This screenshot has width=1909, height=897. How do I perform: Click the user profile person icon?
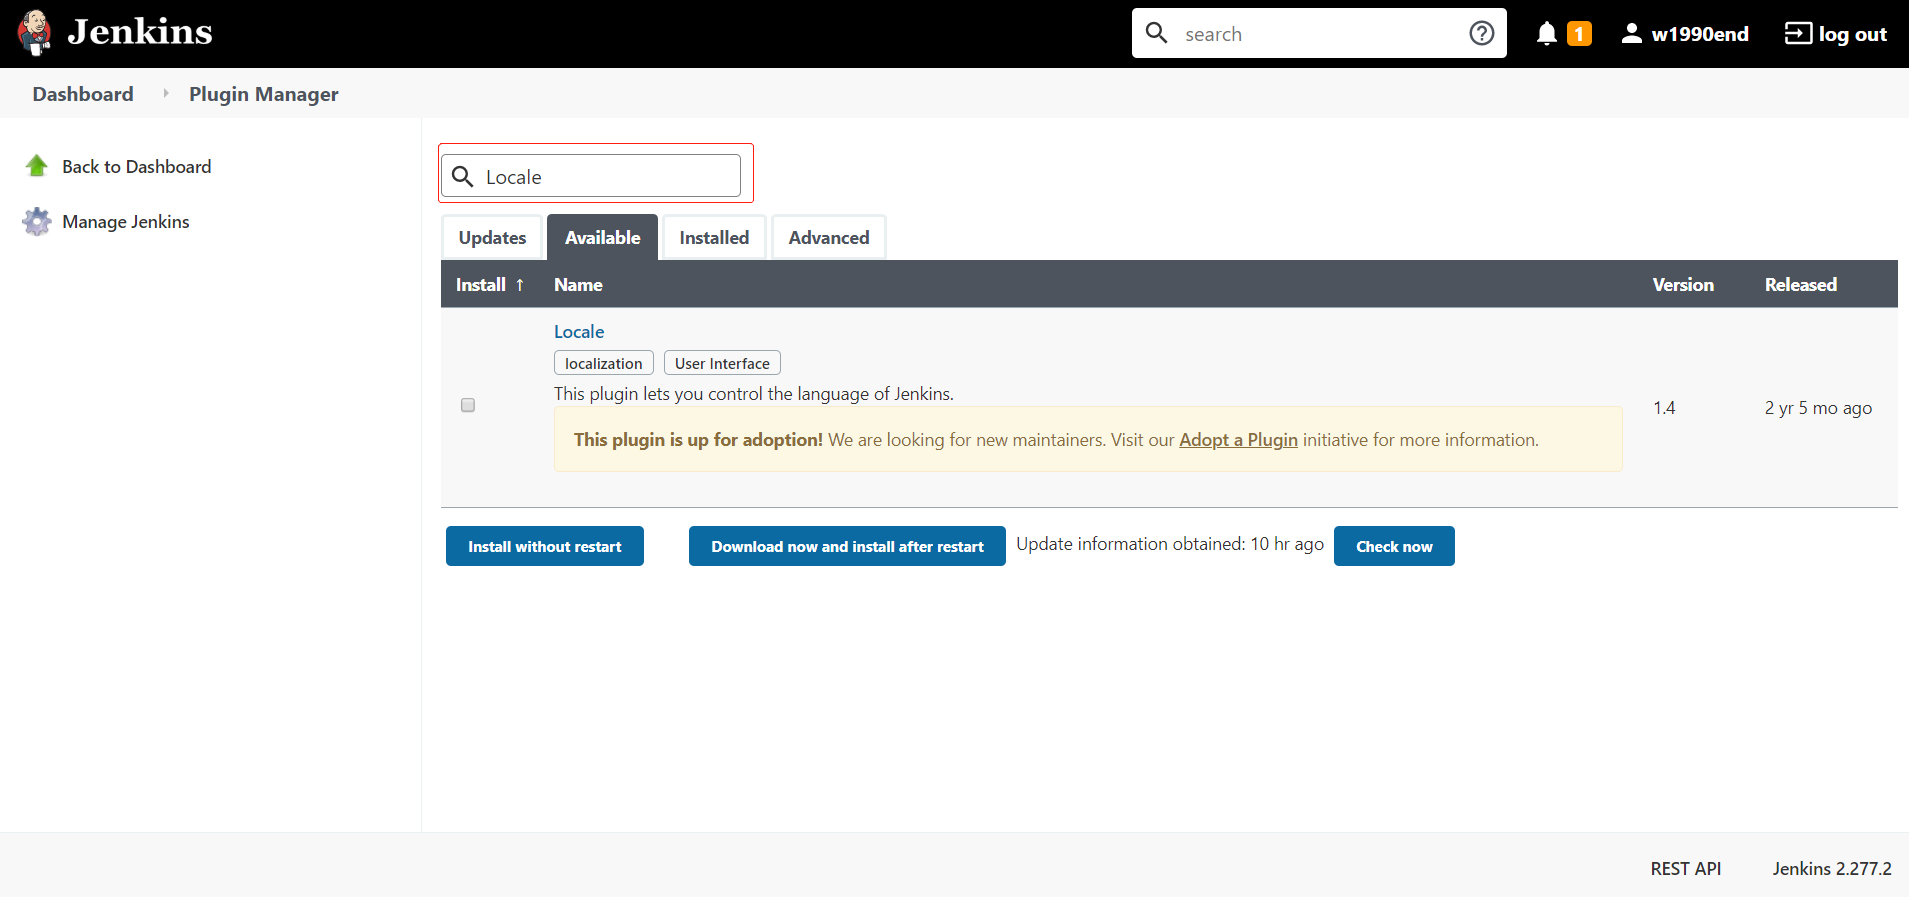pyautogui.click(x=1631, y=34)
